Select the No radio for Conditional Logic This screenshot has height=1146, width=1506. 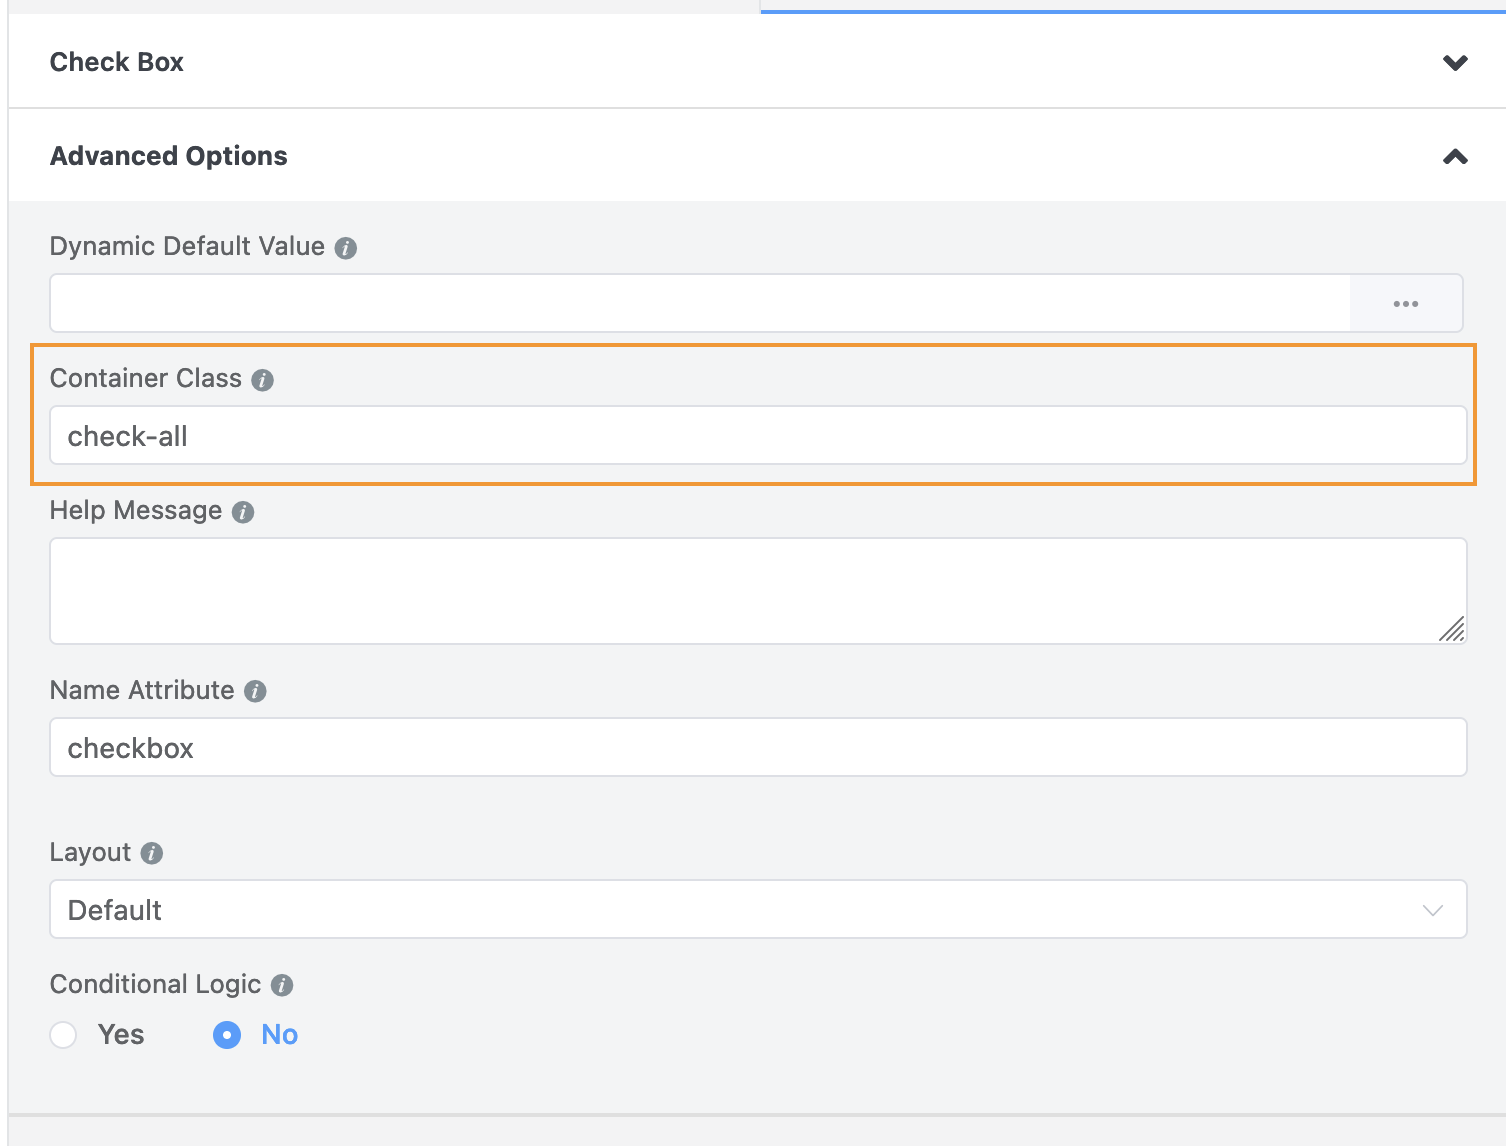(227, 1035)
